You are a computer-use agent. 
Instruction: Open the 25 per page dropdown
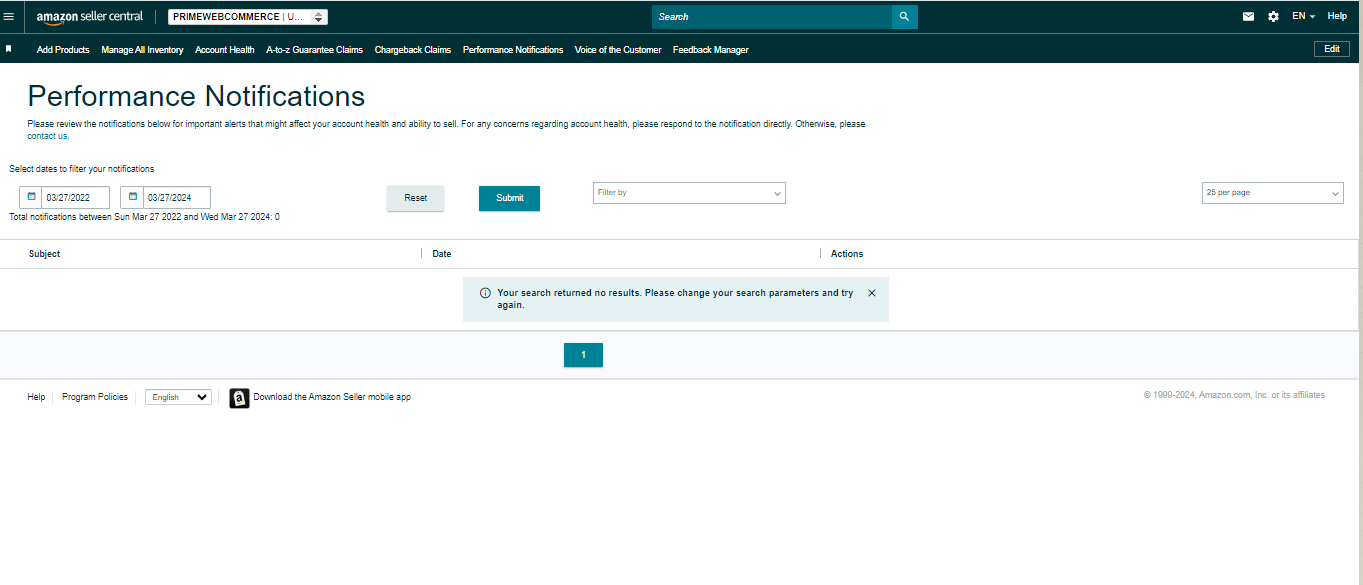(x=1272, y=193)
